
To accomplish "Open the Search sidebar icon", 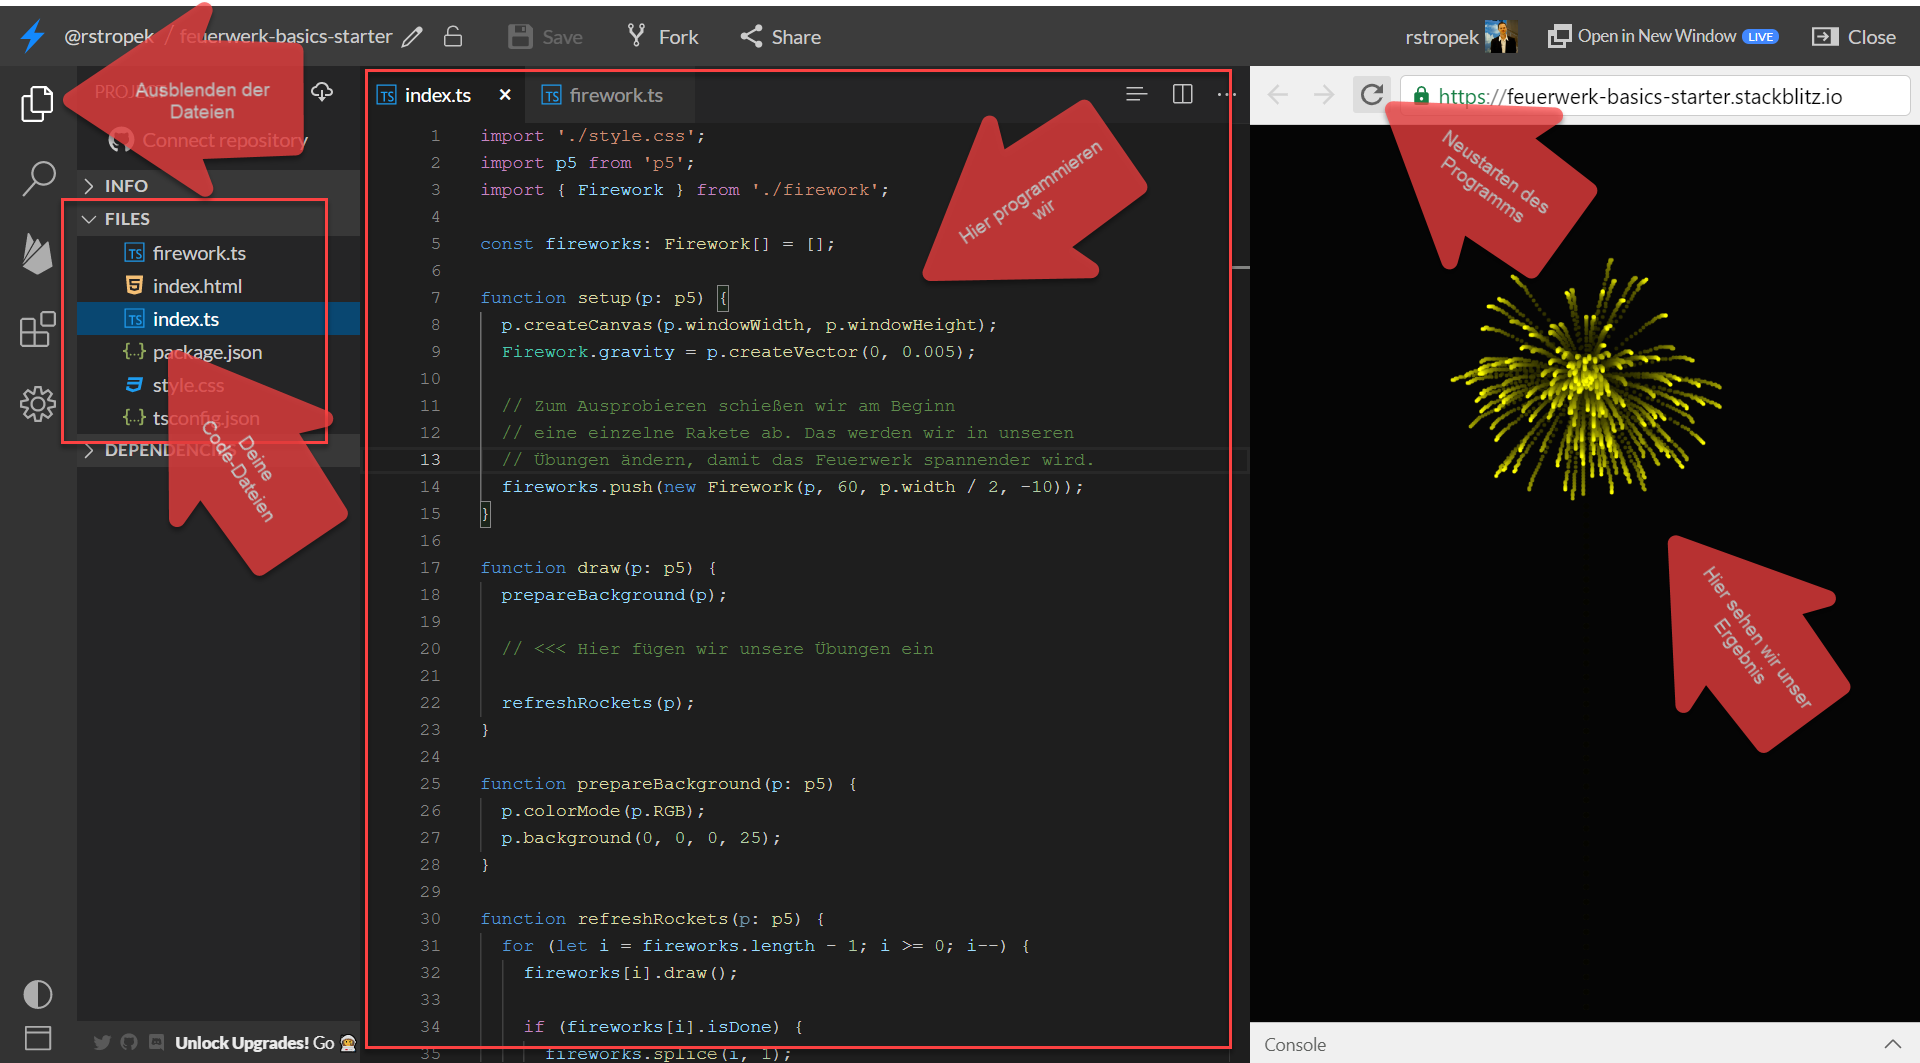I will point(38,179).
